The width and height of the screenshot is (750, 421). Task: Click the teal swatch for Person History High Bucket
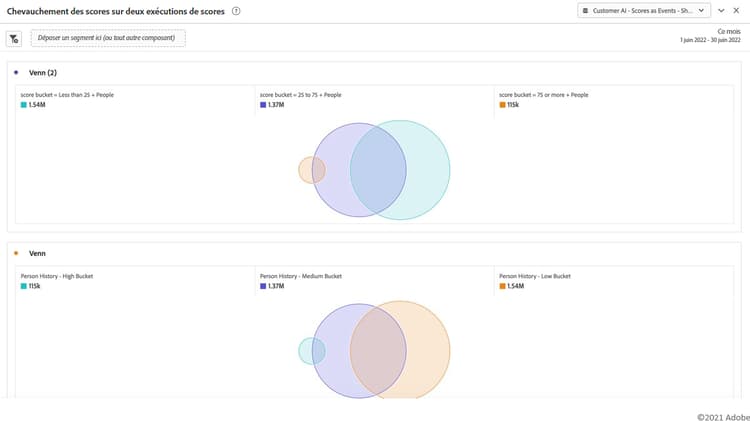point(23,286)
